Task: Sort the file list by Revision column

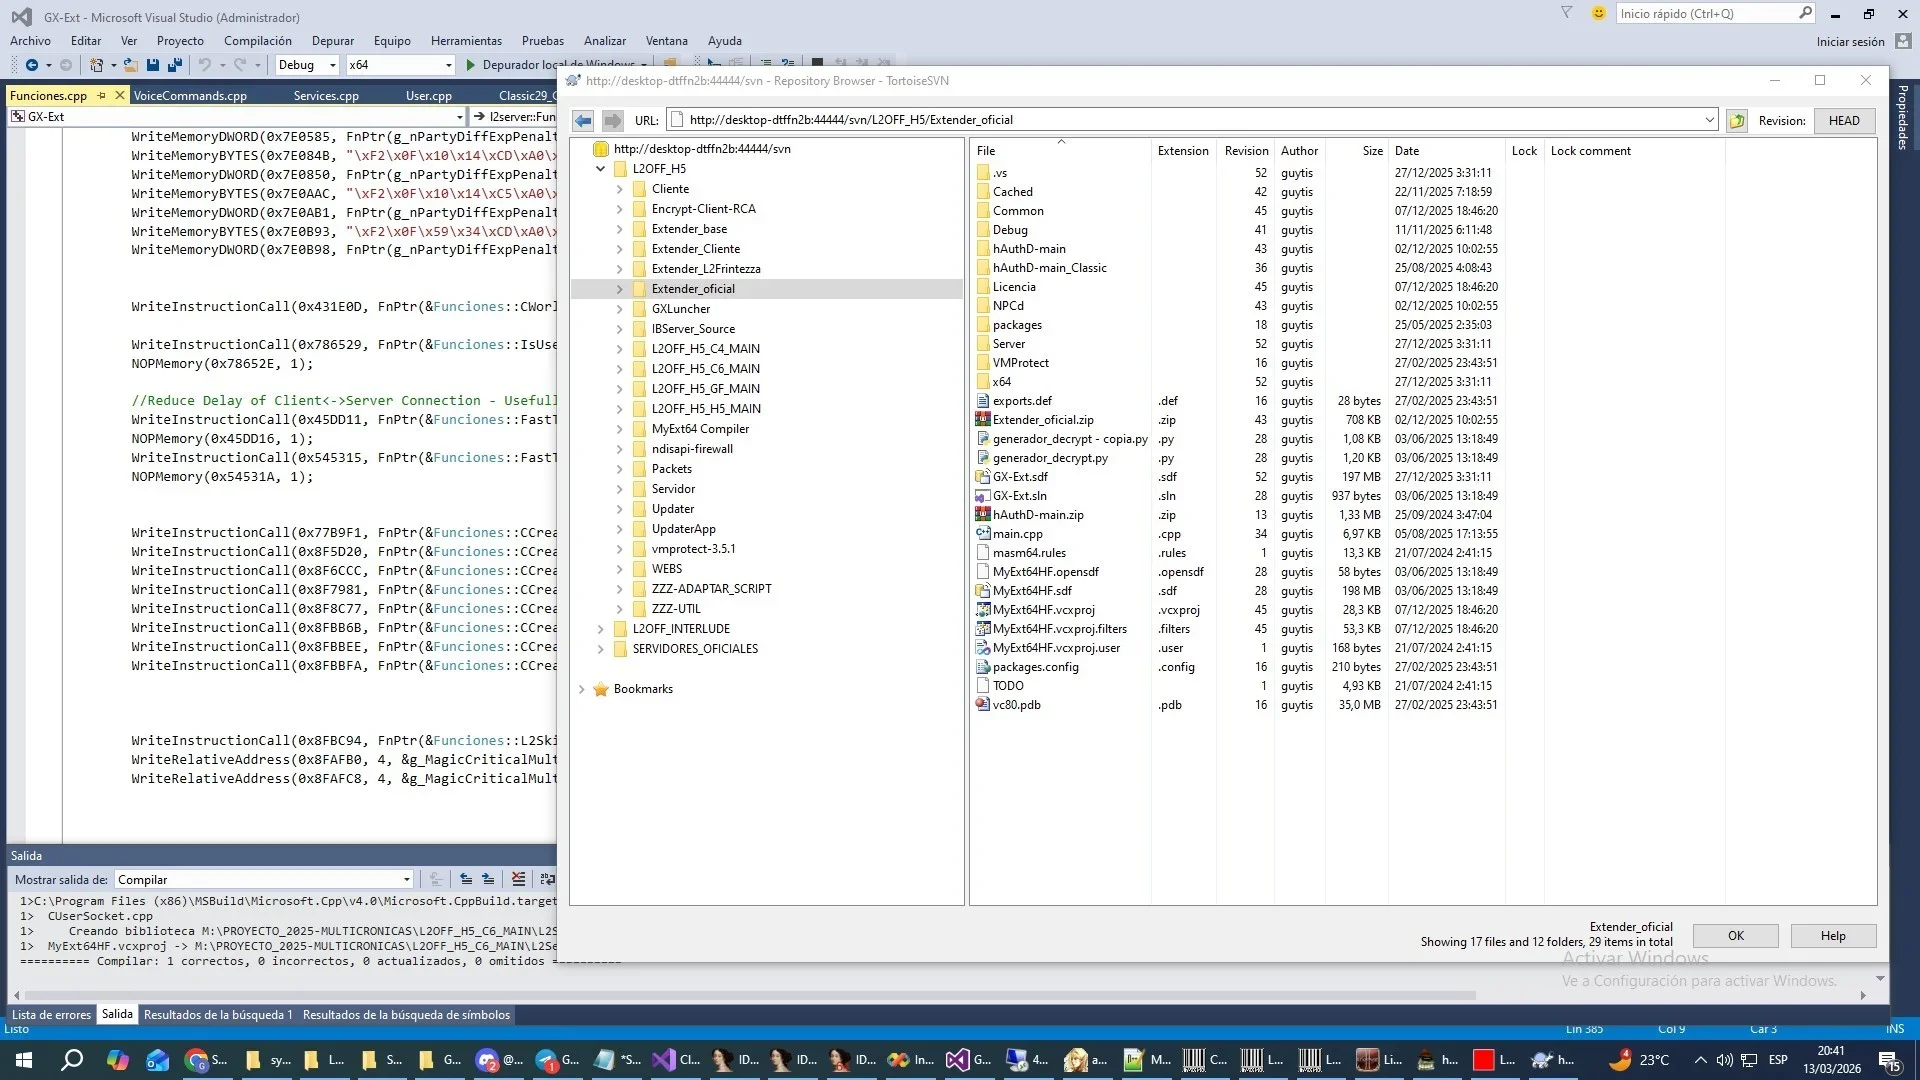Action: tap(1246, 151)
